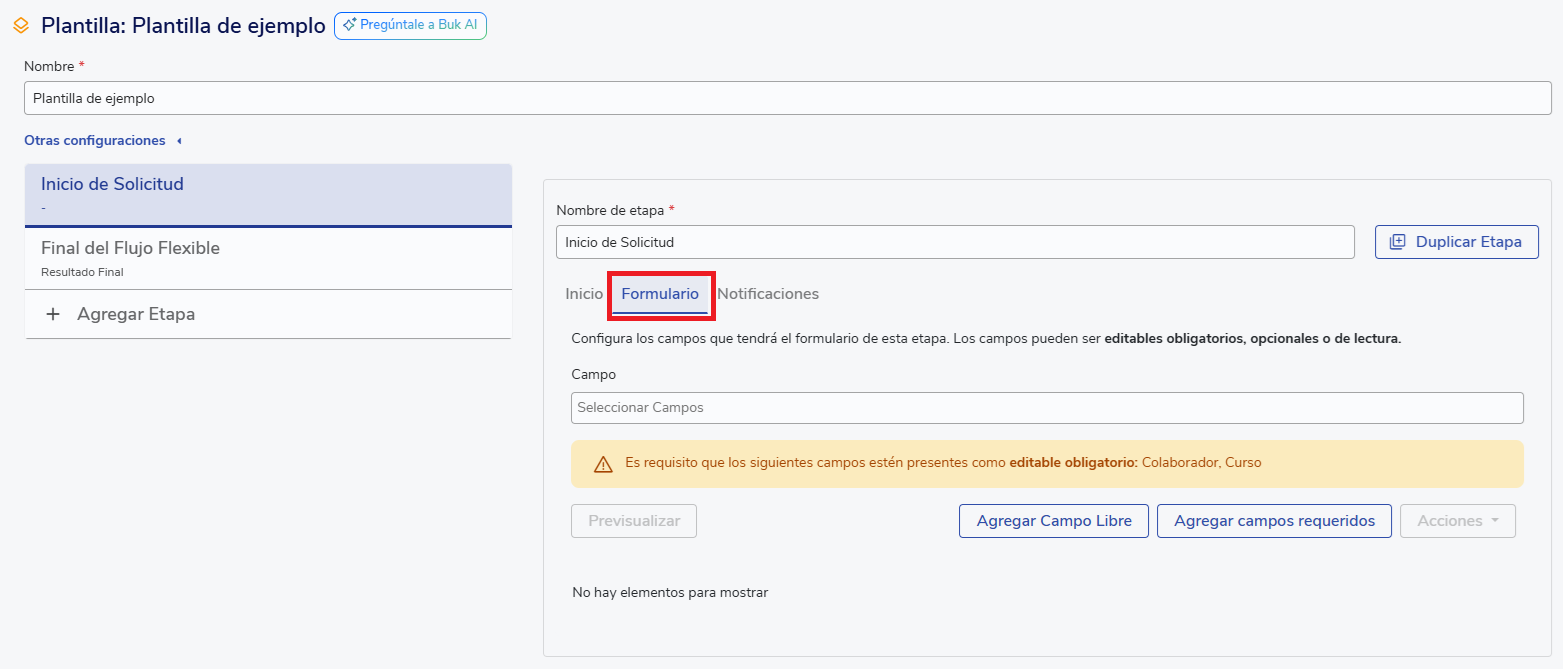
Task: Select the Inicio de Solicitud stage
Action: (x=268, y=195)
